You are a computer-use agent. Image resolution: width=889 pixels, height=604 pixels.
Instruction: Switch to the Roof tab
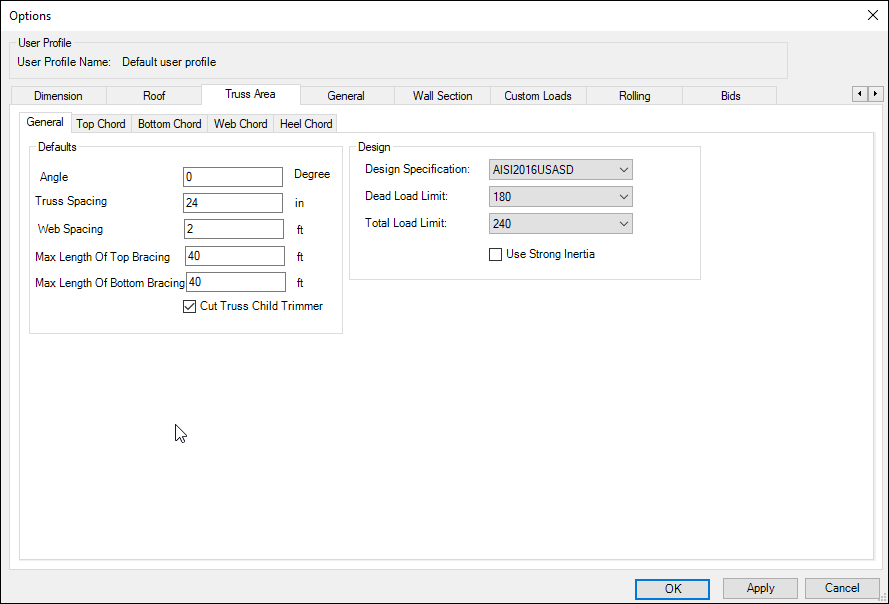click(x=154, y=96)
